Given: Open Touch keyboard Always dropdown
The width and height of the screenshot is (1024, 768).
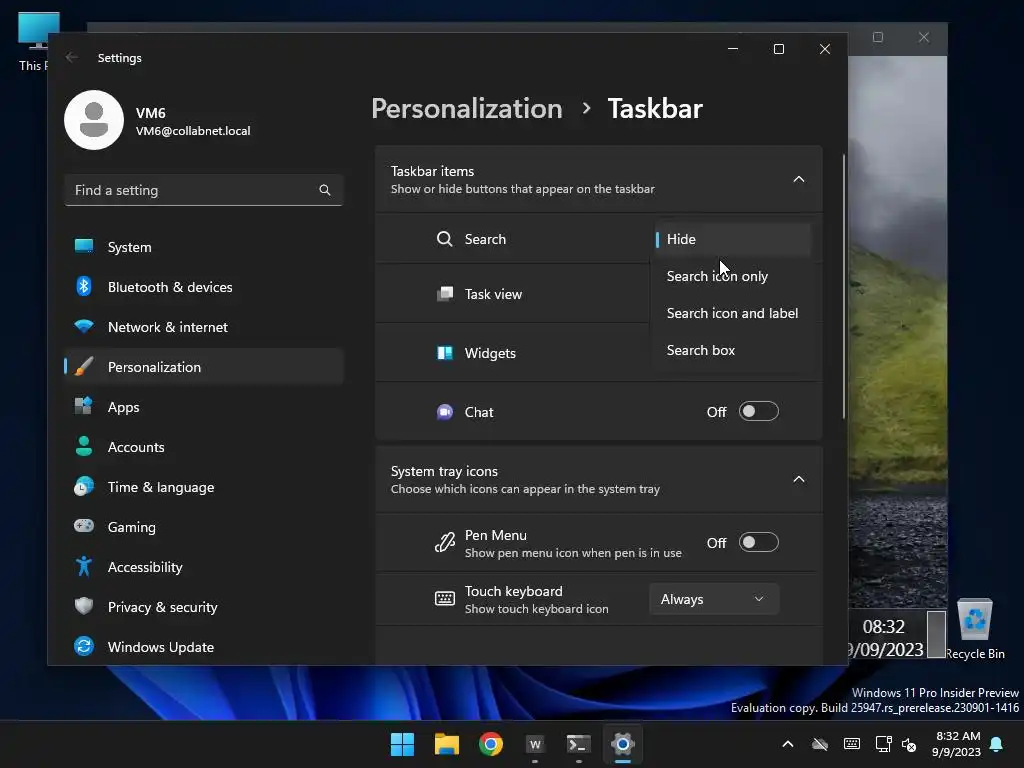Looking at the screenshot, I should click(714, 599).
